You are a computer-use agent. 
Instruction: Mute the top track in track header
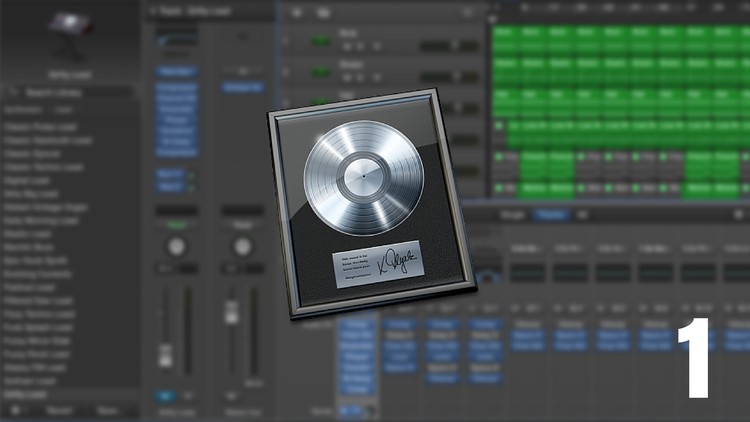coord(347,46)
